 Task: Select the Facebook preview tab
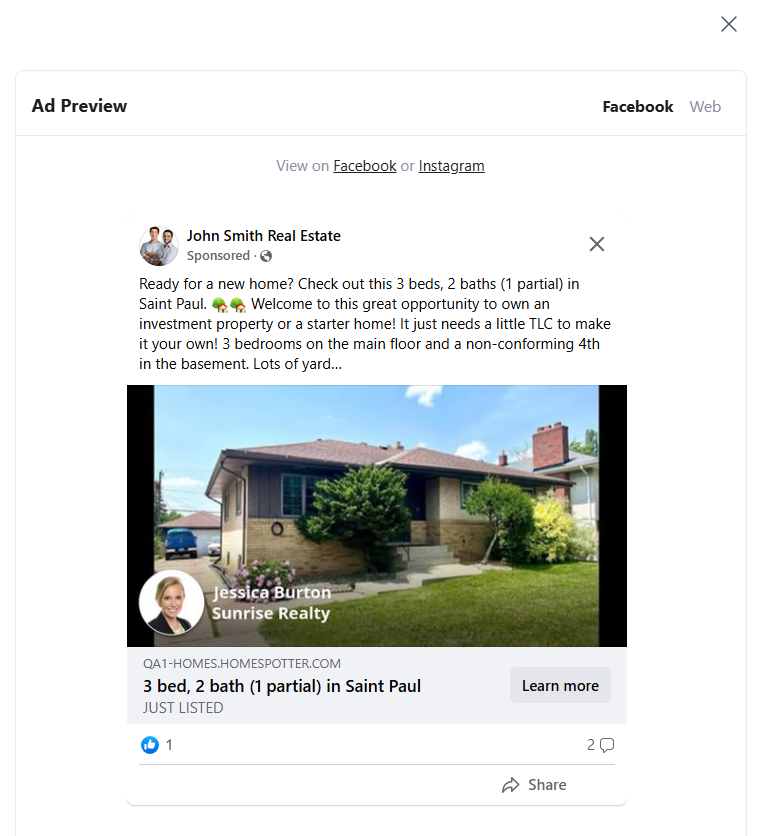(637, 106)
